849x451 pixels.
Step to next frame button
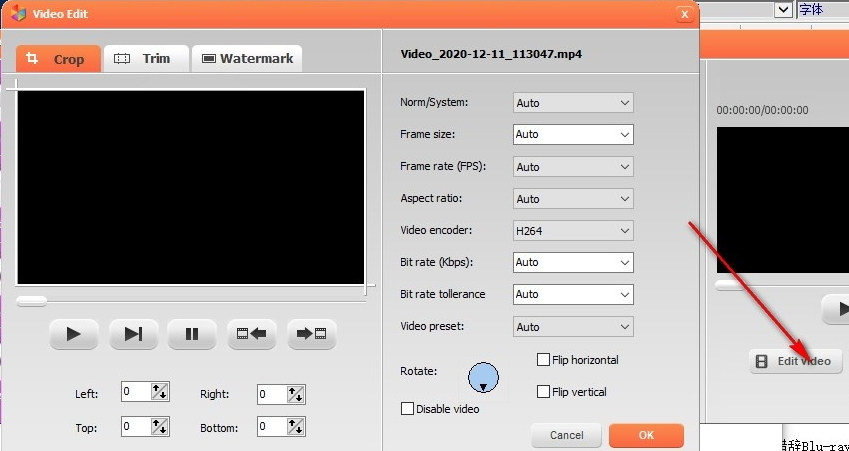133,334
